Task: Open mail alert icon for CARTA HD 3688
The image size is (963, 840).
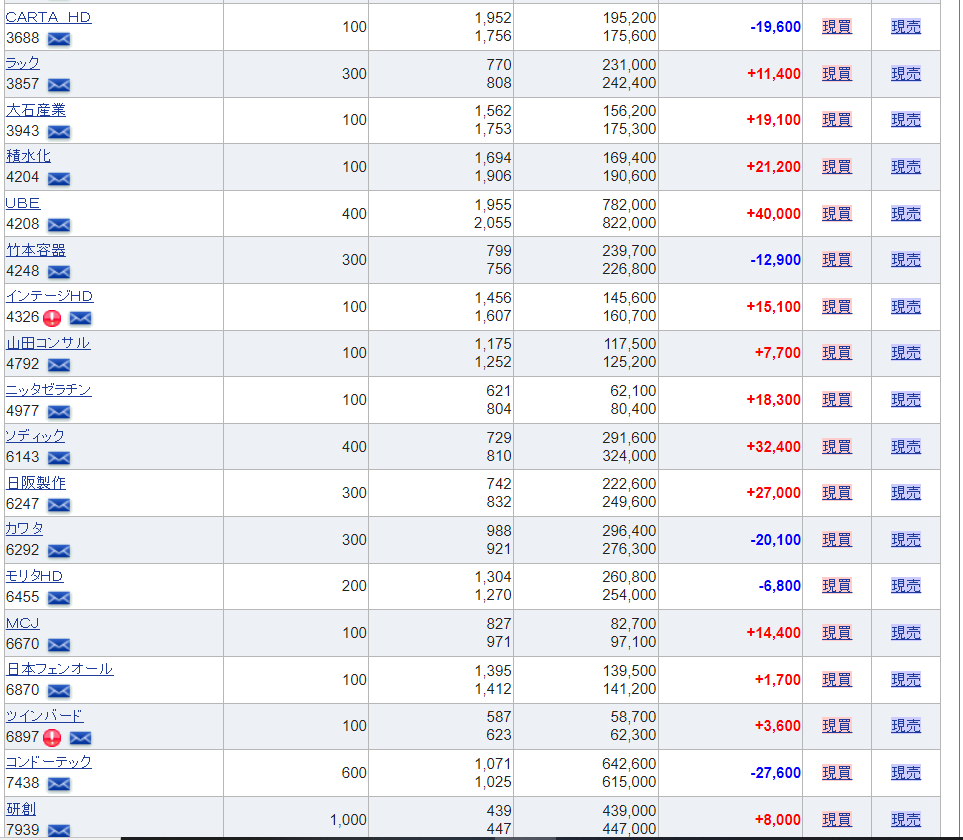Action: click(59, 39)
